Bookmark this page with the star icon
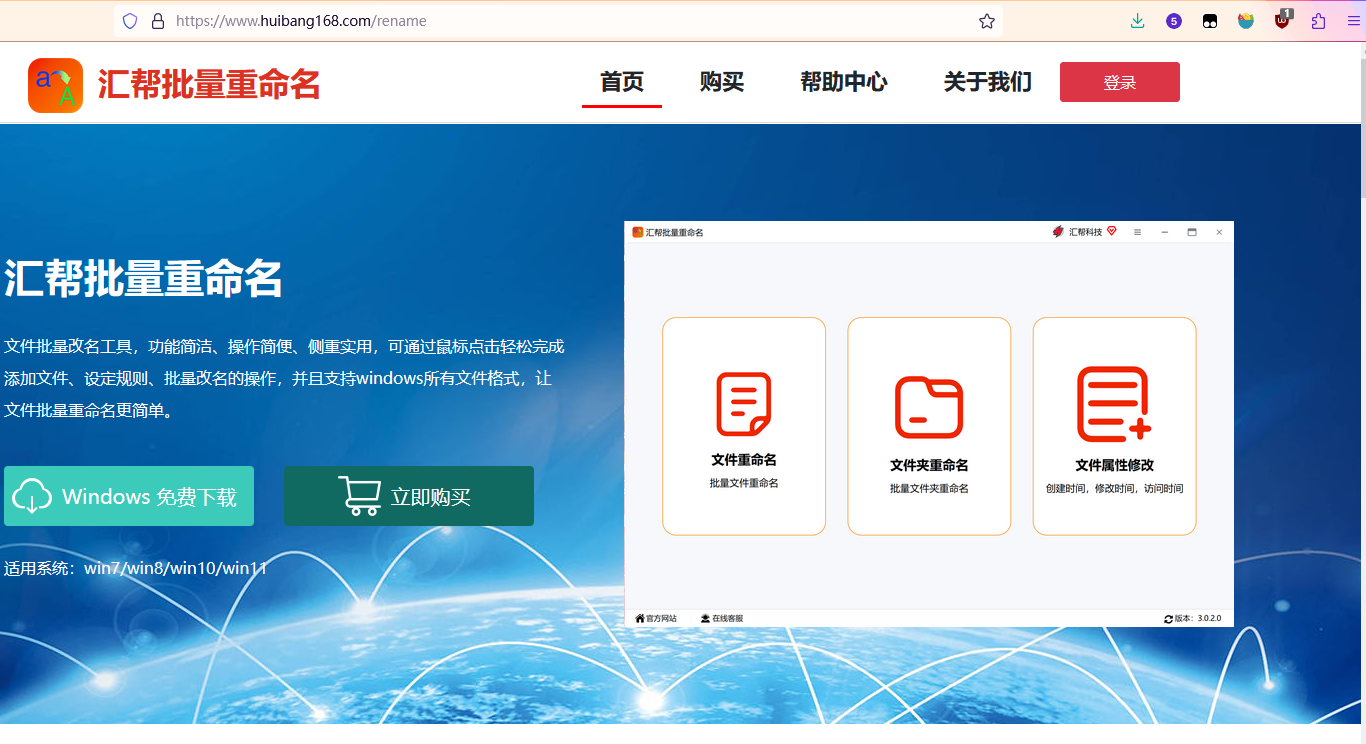 tap(987, 21)
